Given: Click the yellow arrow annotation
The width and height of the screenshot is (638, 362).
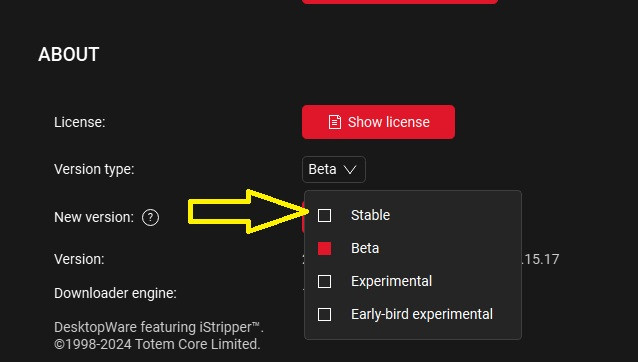Looking at the screenshot, I should [249, 212].
